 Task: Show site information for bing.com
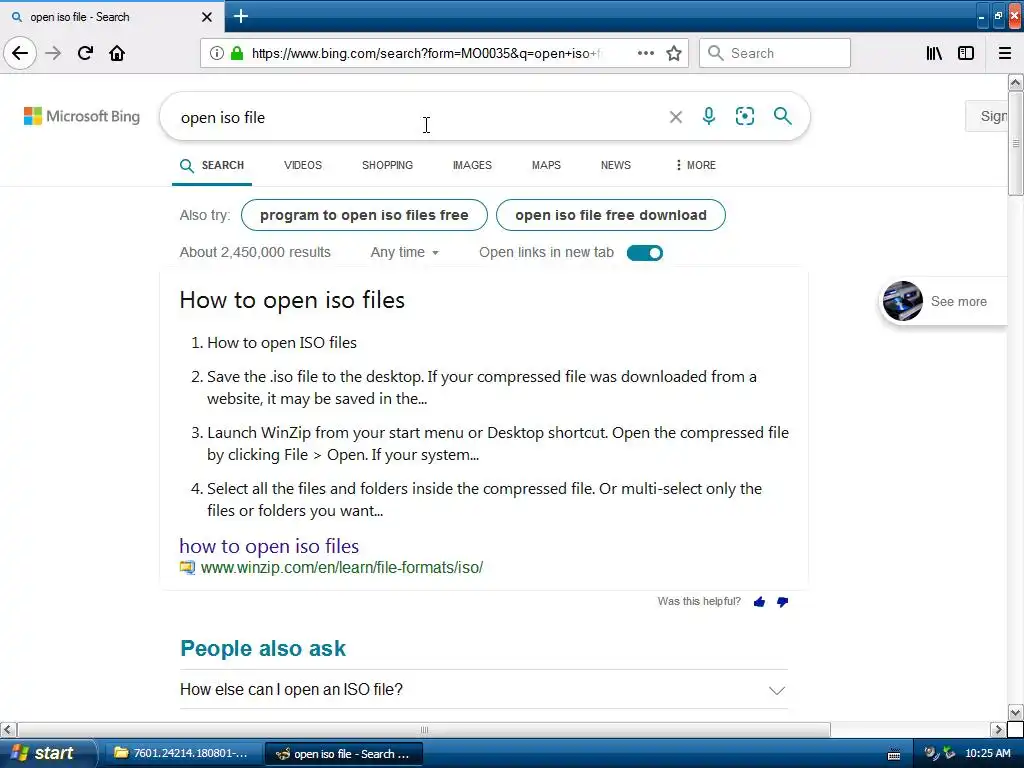pyautogui.click(x=217, y=53)
